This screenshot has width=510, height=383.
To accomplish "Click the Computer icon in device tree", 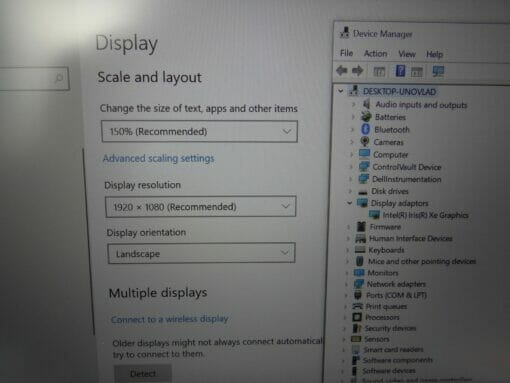I will coord(364,154).
